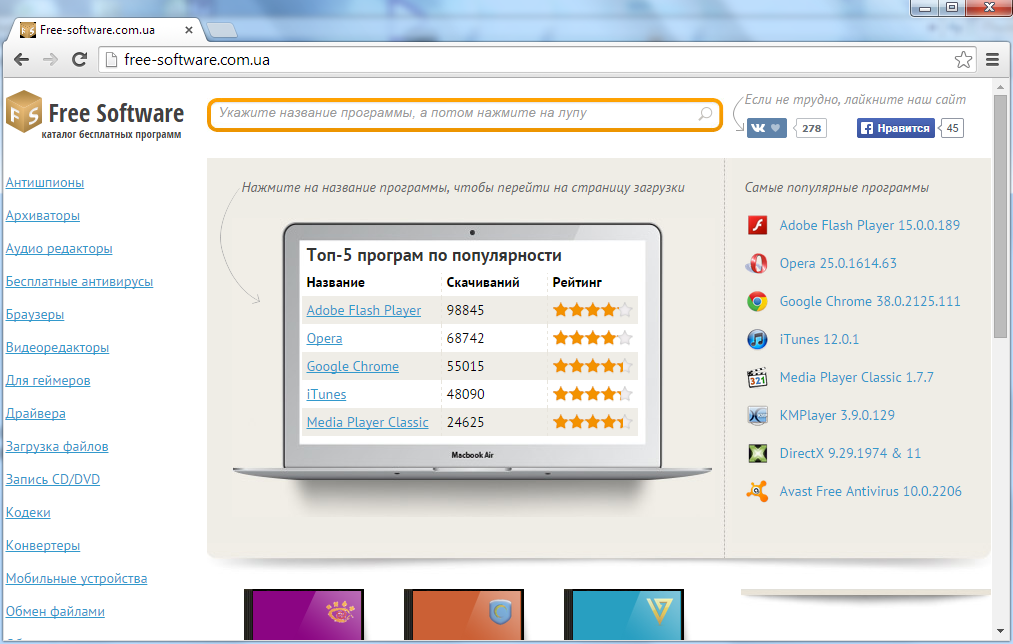
Task: Click the vertical scrollbar thumb
Action: tap(1001, 216)
